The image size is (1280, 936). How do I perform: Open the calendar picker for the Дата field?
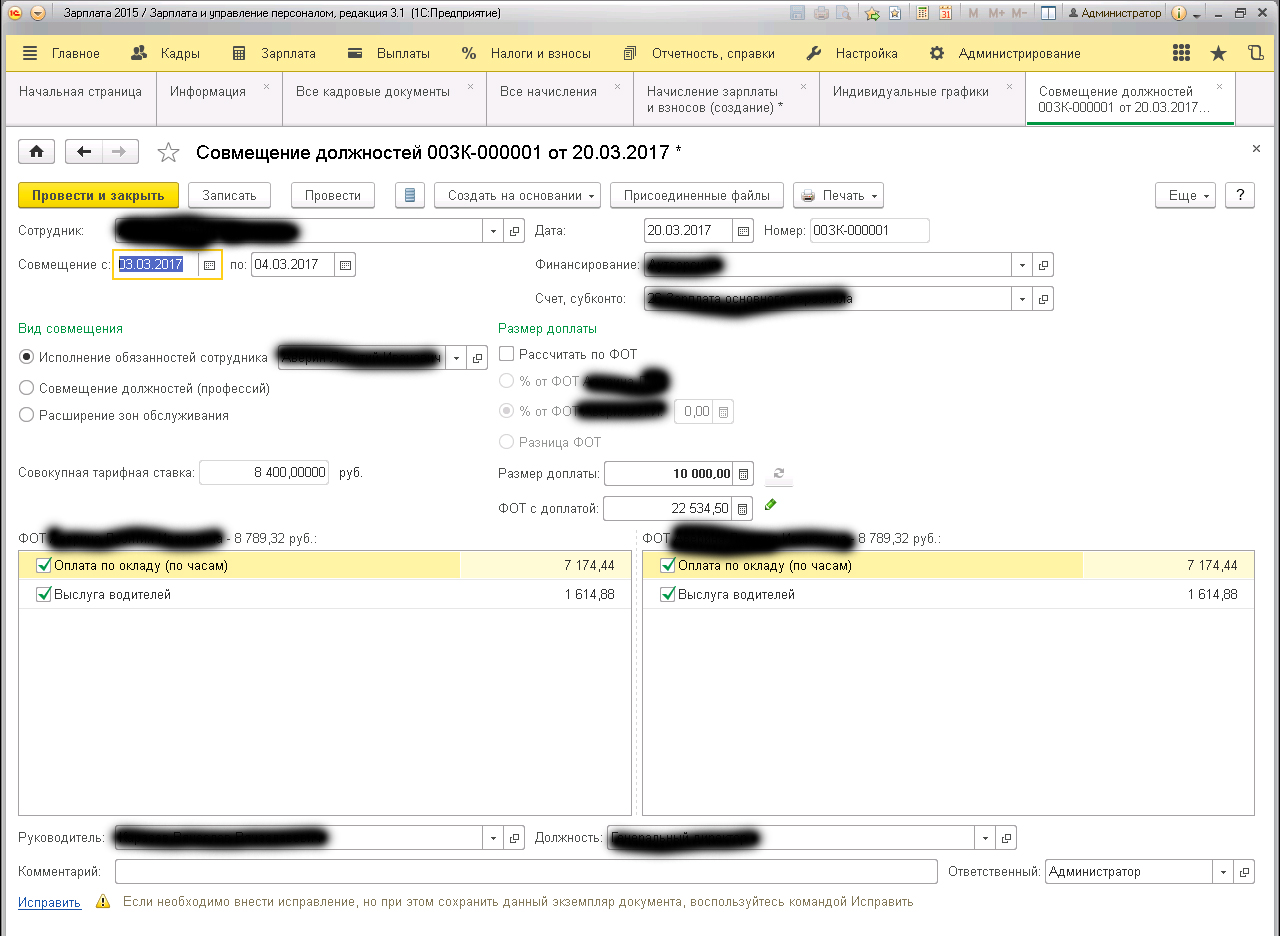743,231
